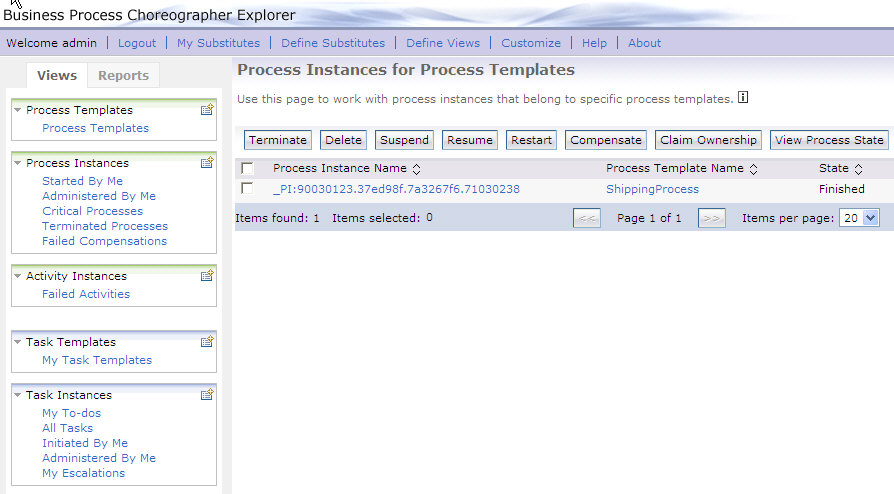Check the _PI:90030123 process instance row
The height and width of the screenshot is (494, 894).
247,188
